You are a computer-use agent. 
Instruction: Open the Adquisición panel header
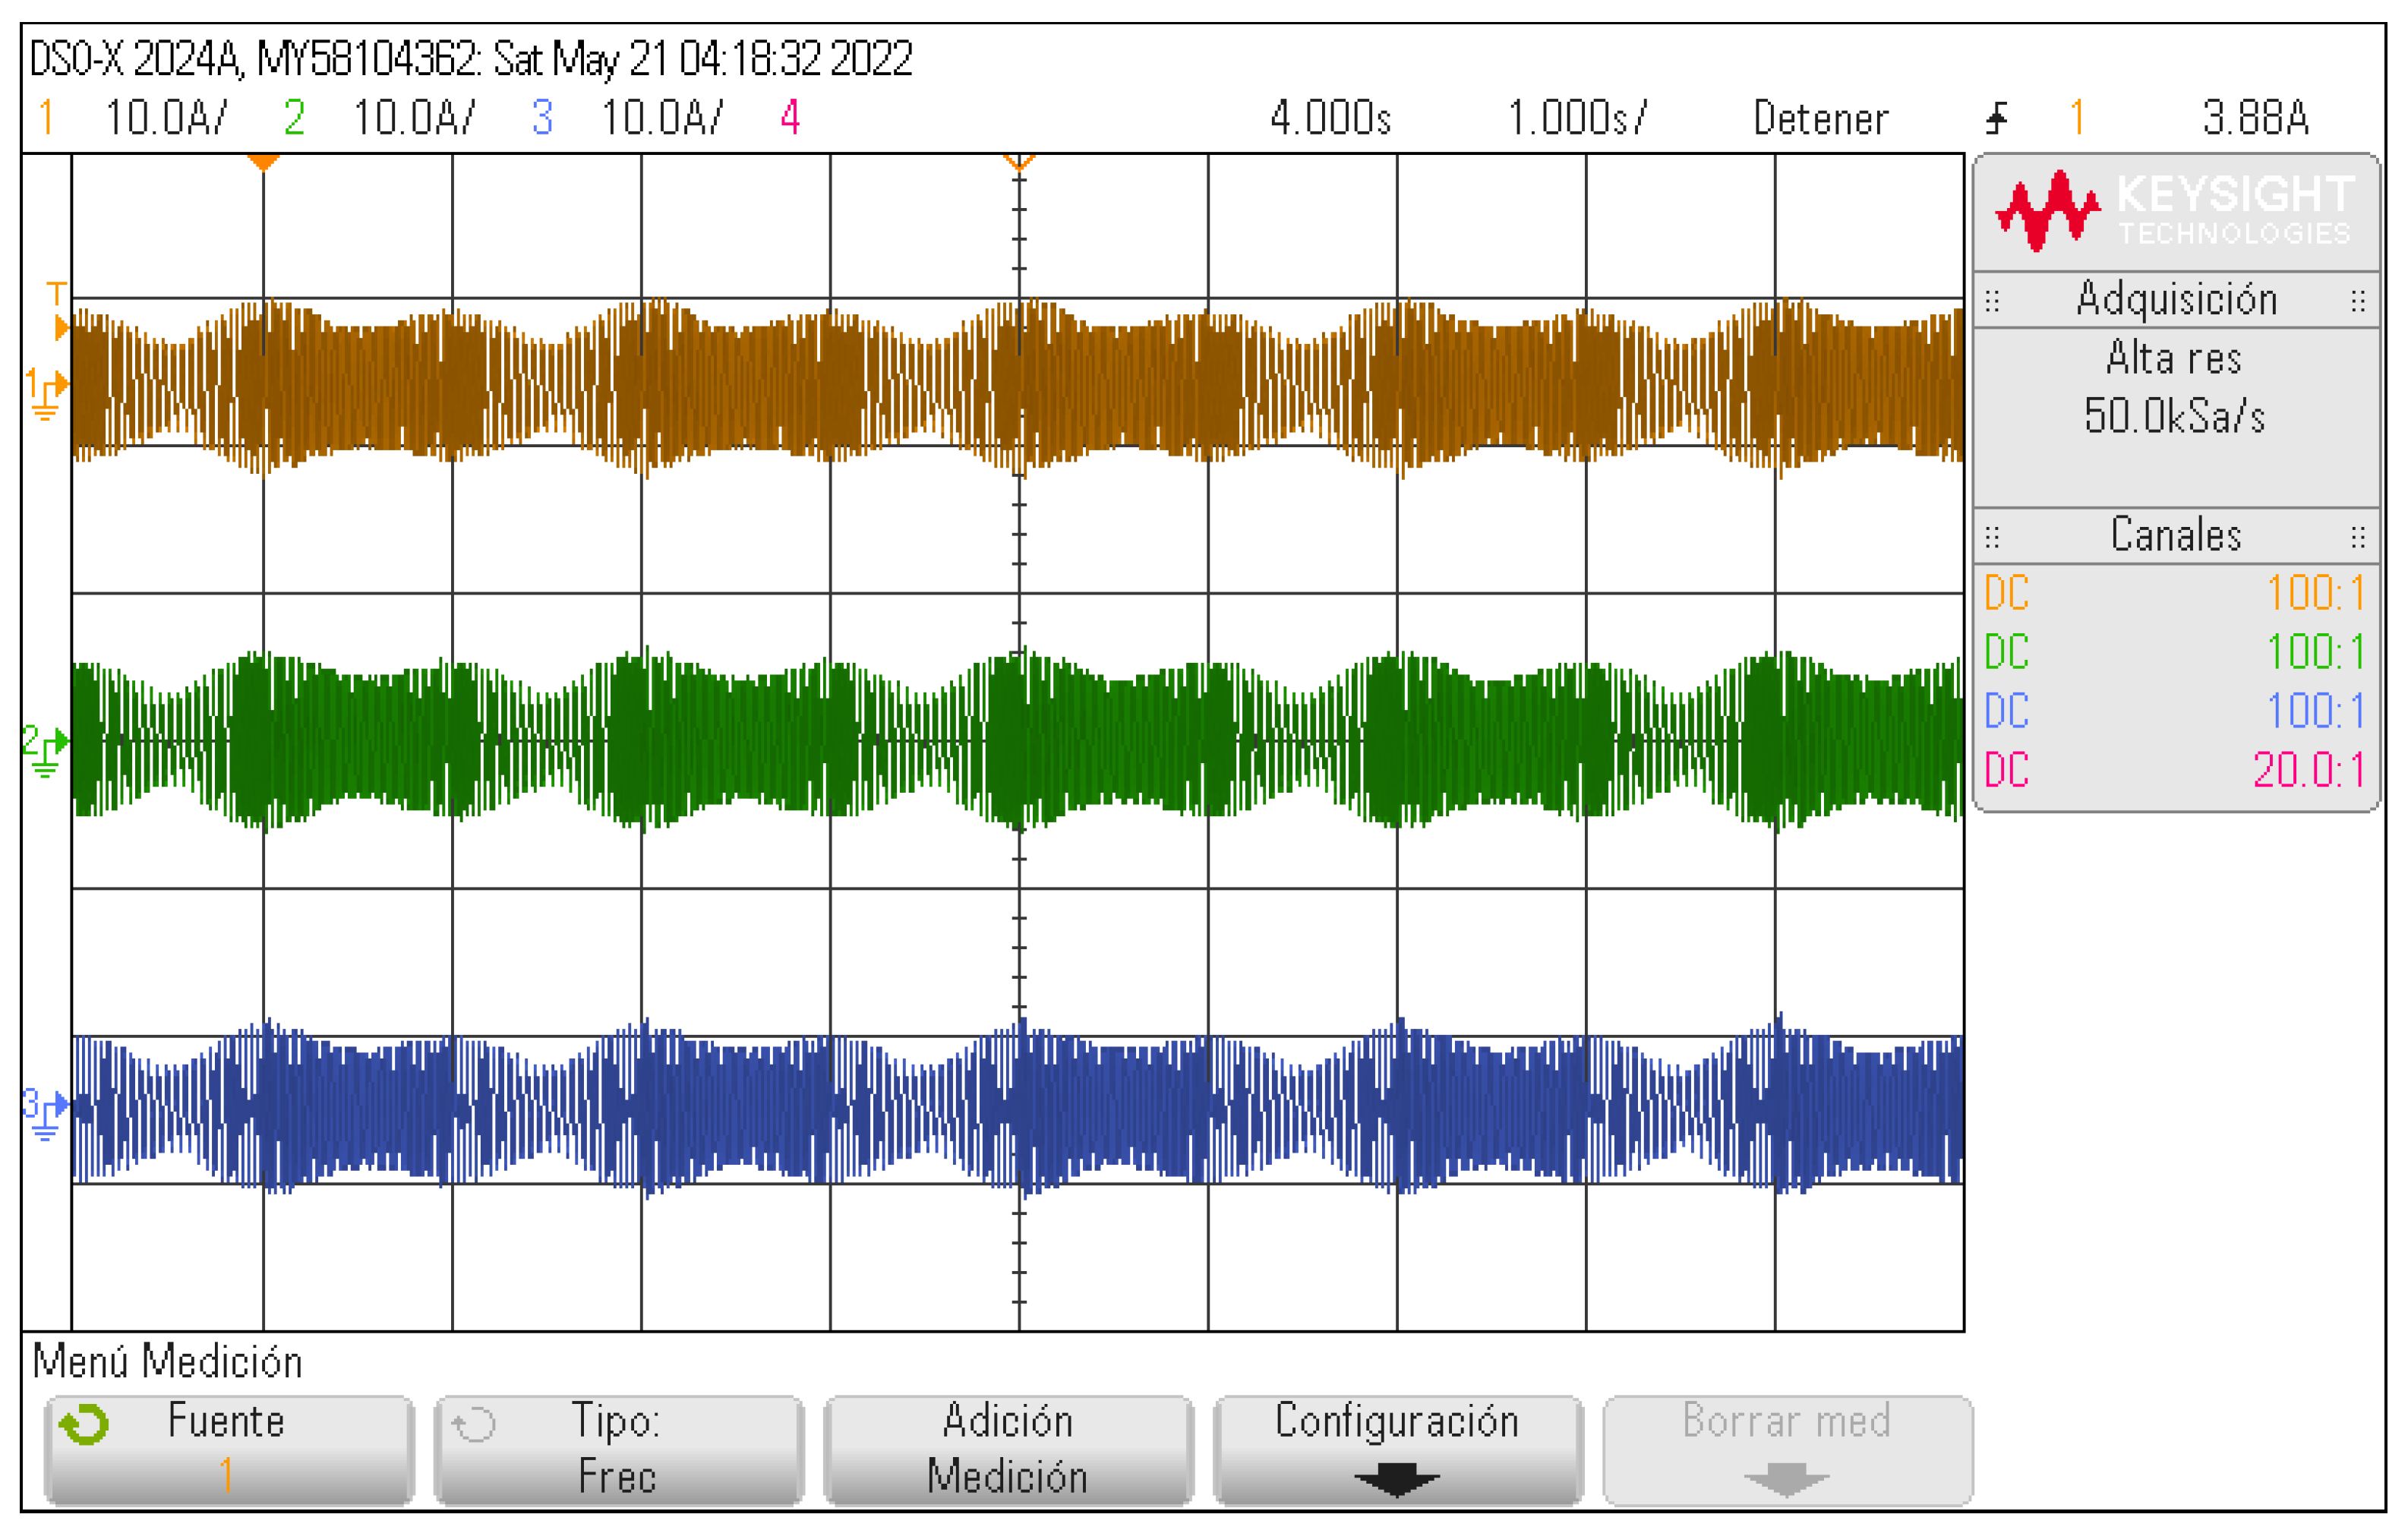coord(2175,300)
